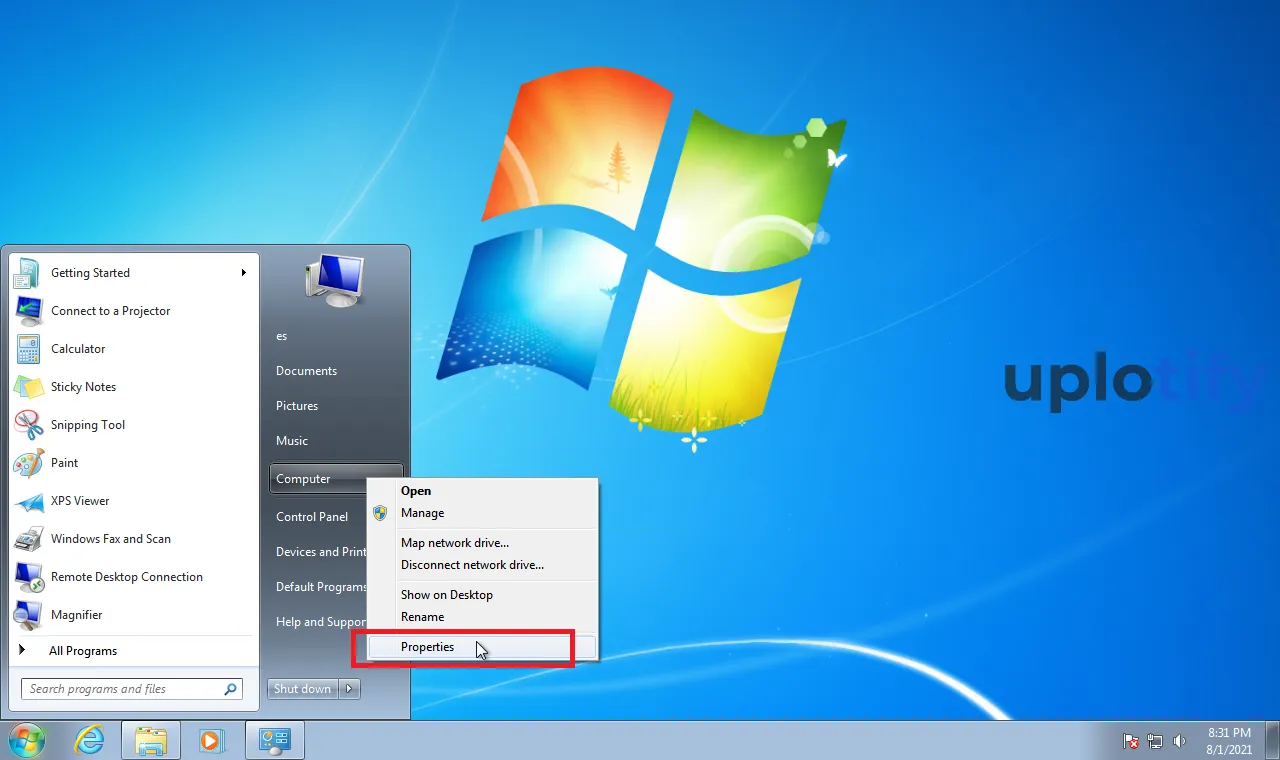Open Pictures from the Start menu

coord(297,406)
